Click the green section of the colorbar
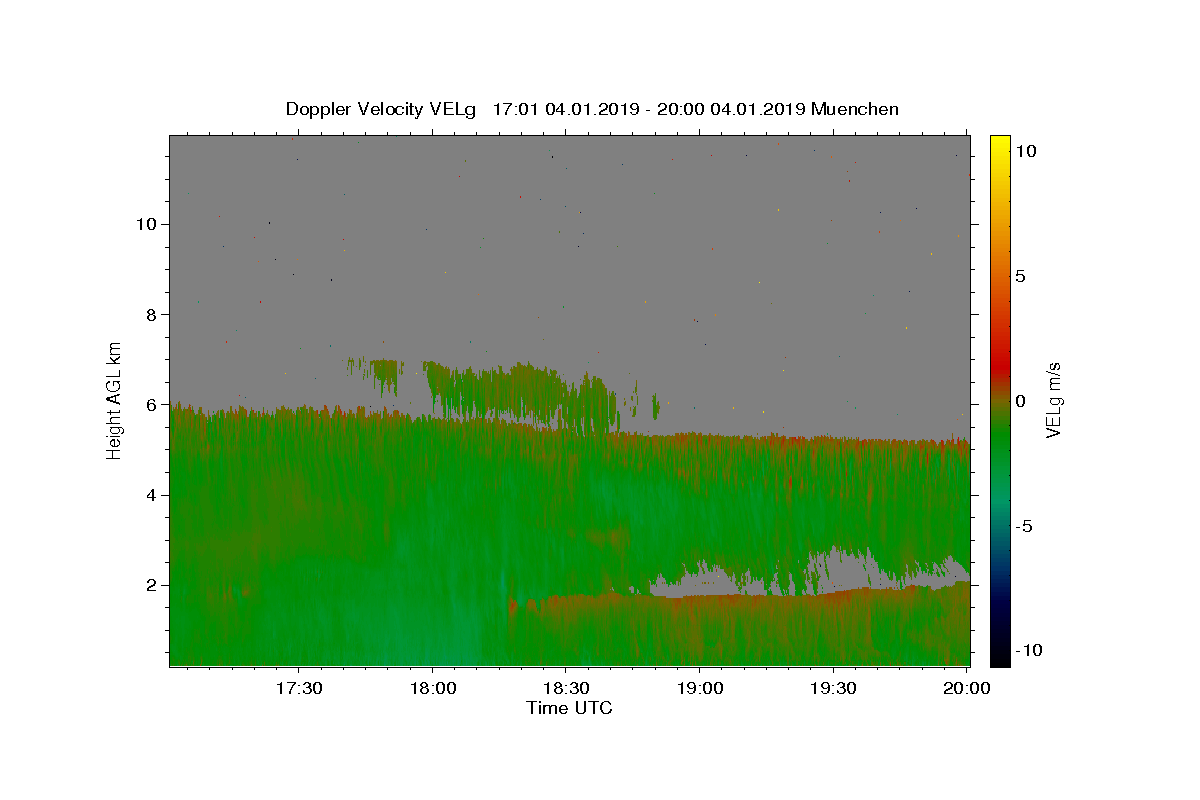The height and width of the screenshot is (800, 1200). coord(1000,440)
